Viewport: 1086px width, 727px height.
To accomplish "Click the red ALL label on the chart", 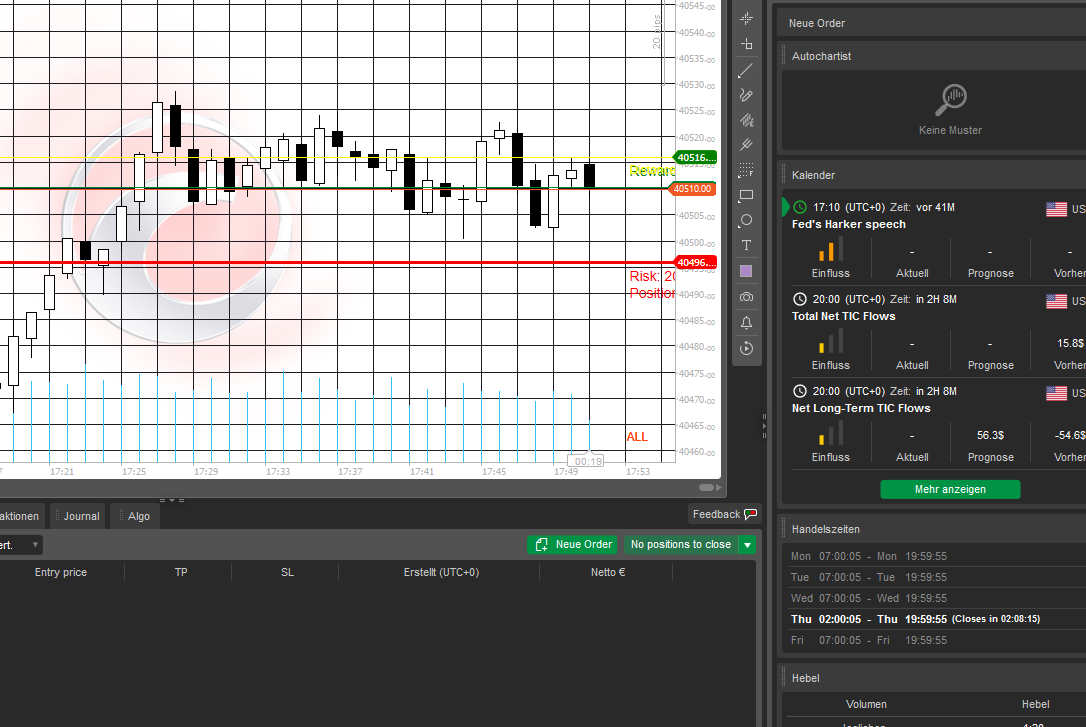I will pyautogui.click(x=637, y=437).
